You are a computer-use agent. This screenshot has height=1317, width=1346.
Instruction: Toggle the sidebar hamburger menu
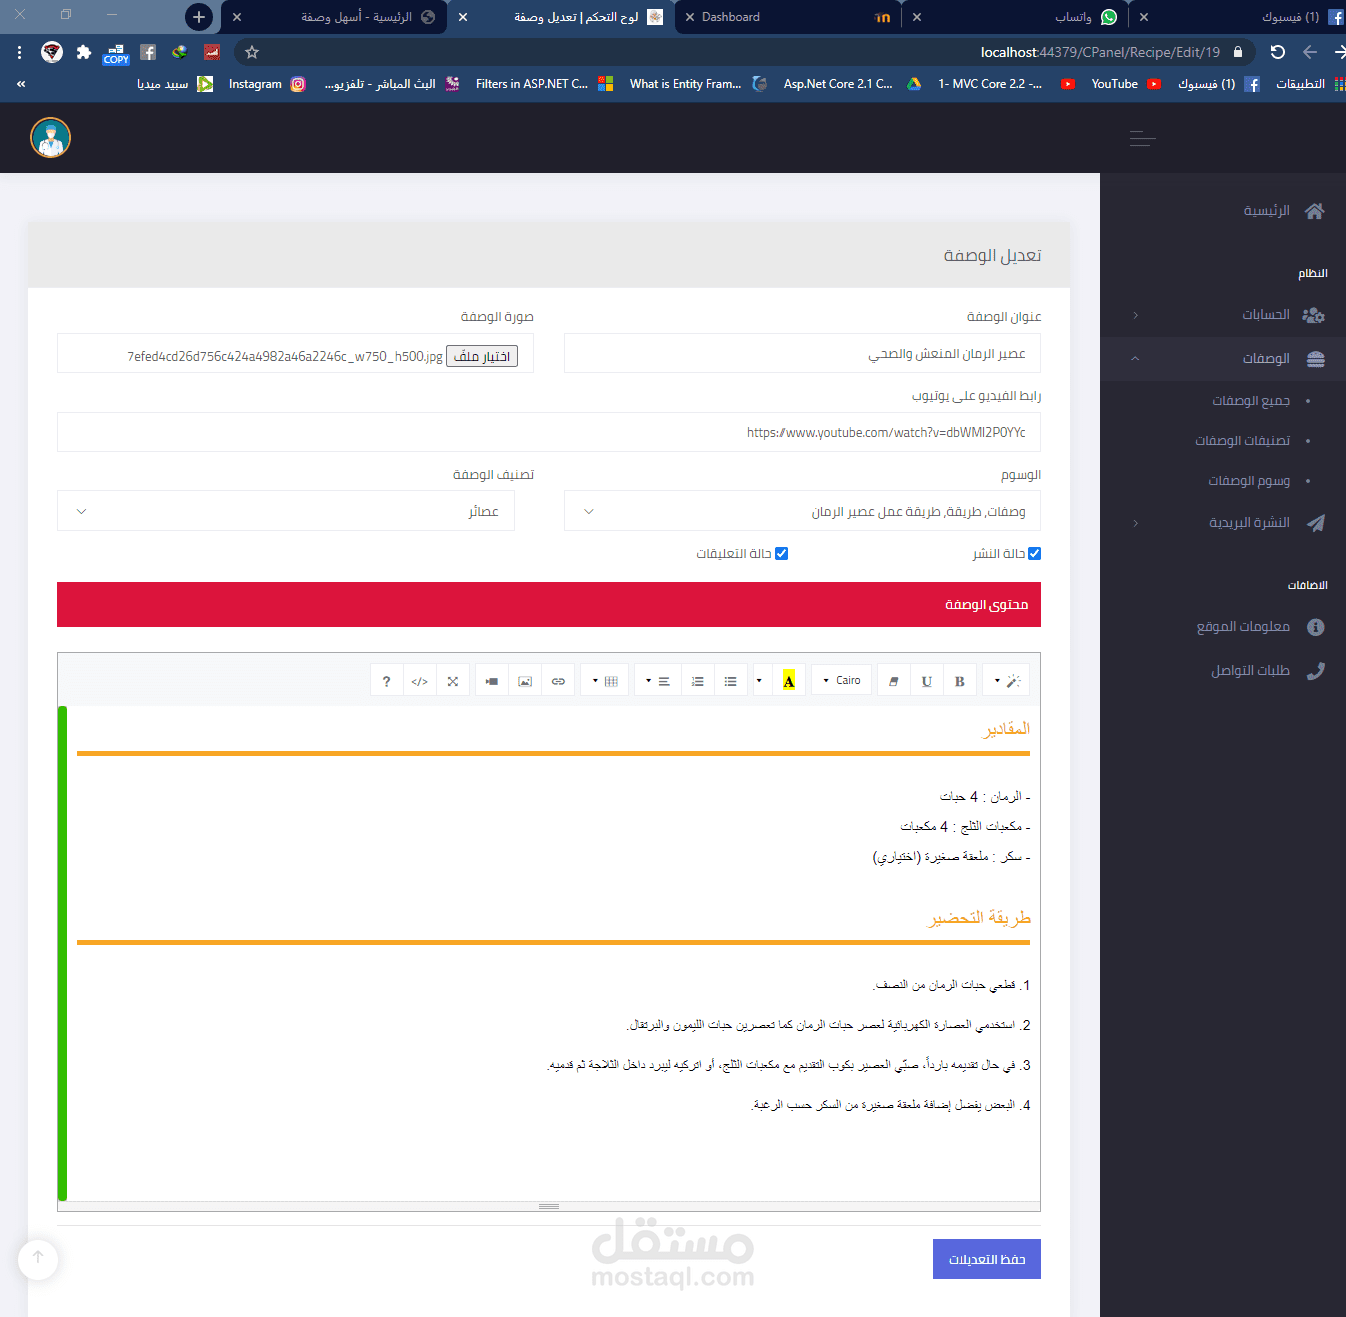(x=1142, y=139)
